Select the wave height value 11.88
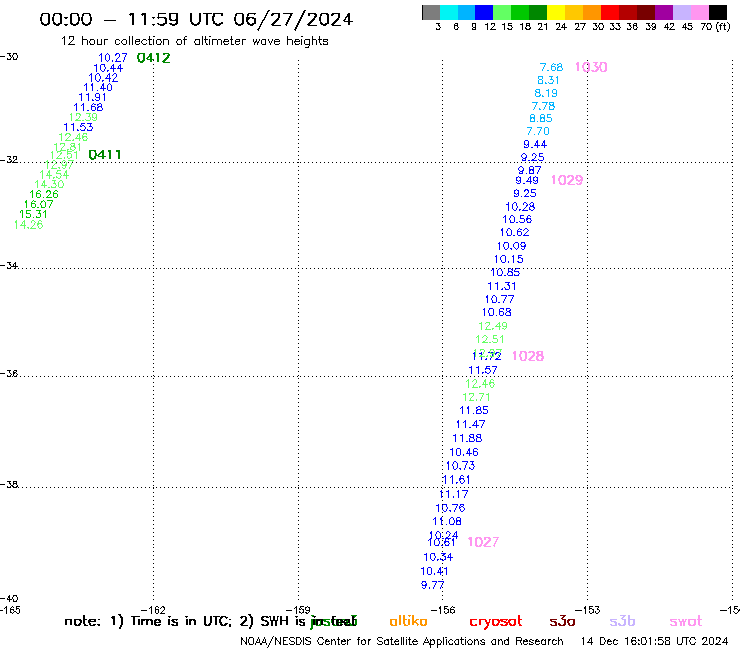The width and height of the screenshot is (740, 650). tap(467, 438)
